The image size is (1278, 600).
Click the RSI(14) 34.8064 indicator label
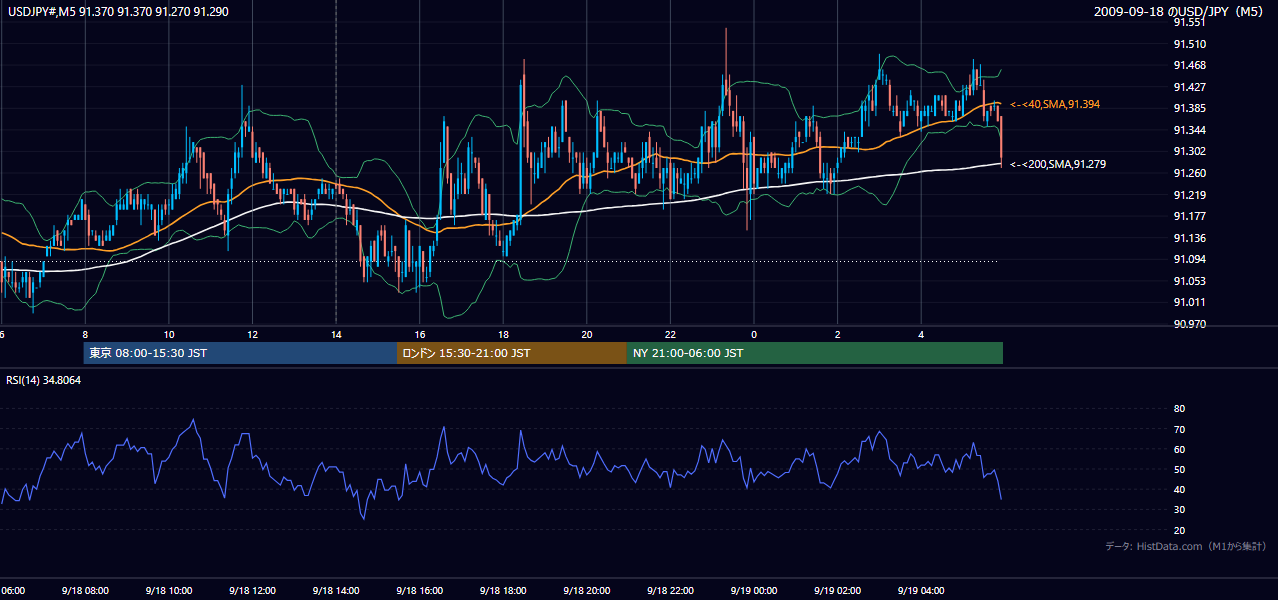pyautogui.click(x=44, y=380)
